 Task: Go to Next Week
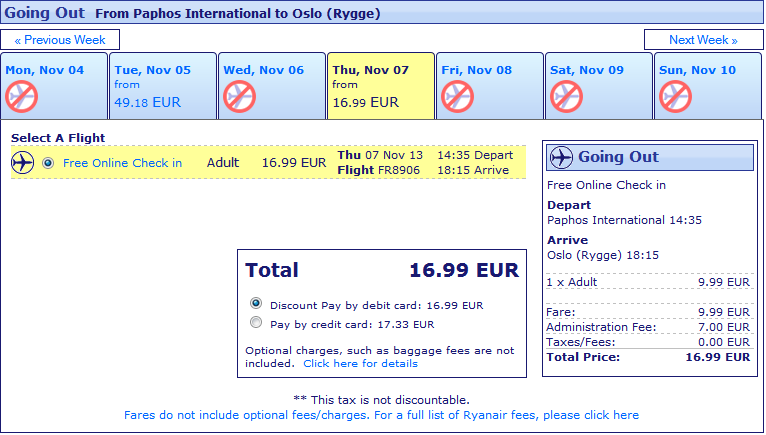click(x=703, y=40)
